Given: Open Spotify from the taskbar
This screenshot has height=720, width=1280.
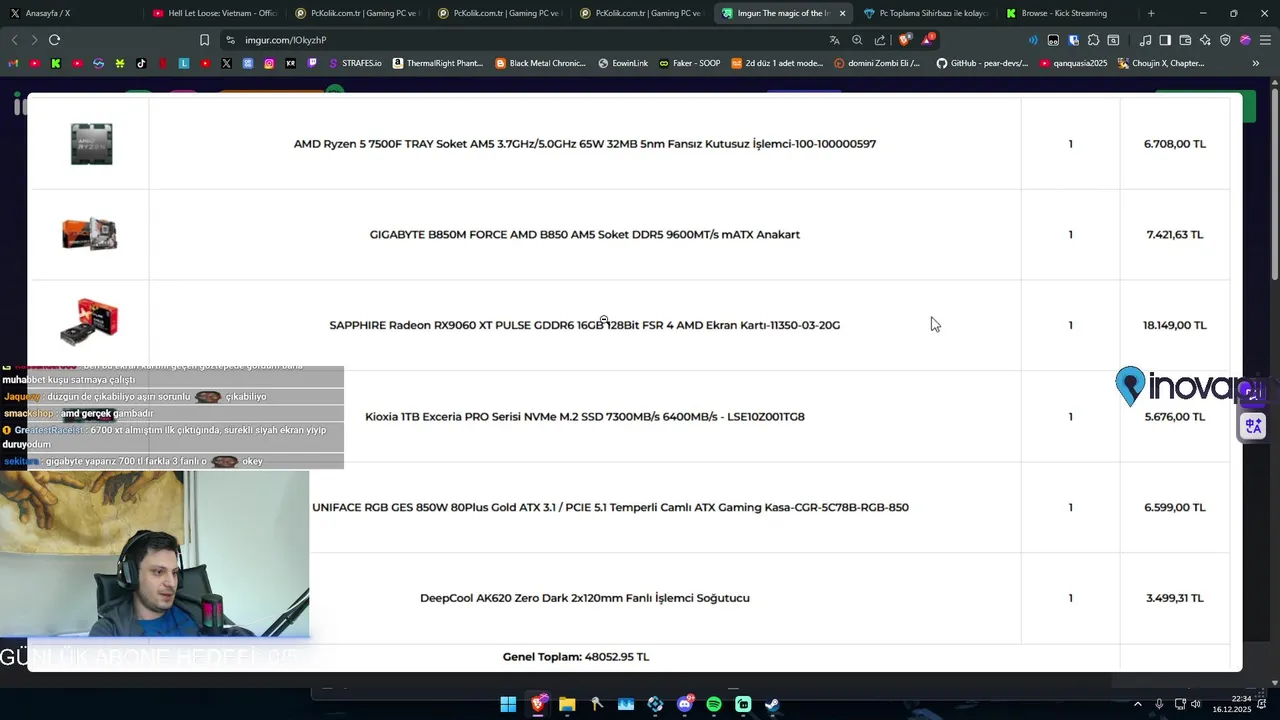Looking at the screenshot, I should [714, 704].
